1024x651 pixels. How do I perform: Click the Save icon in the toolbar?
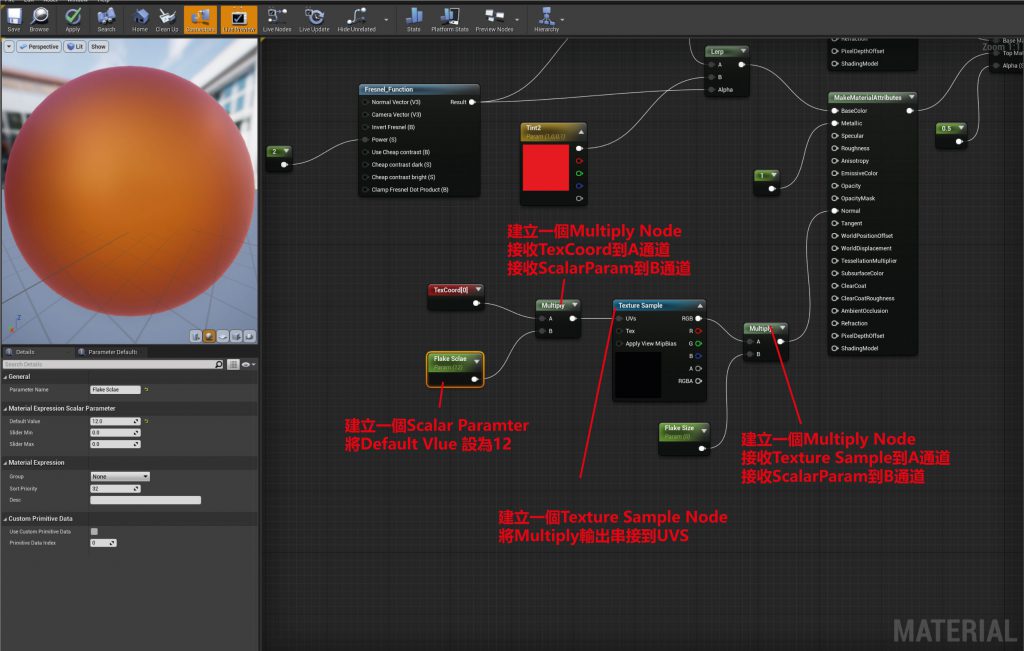(14, 18)
